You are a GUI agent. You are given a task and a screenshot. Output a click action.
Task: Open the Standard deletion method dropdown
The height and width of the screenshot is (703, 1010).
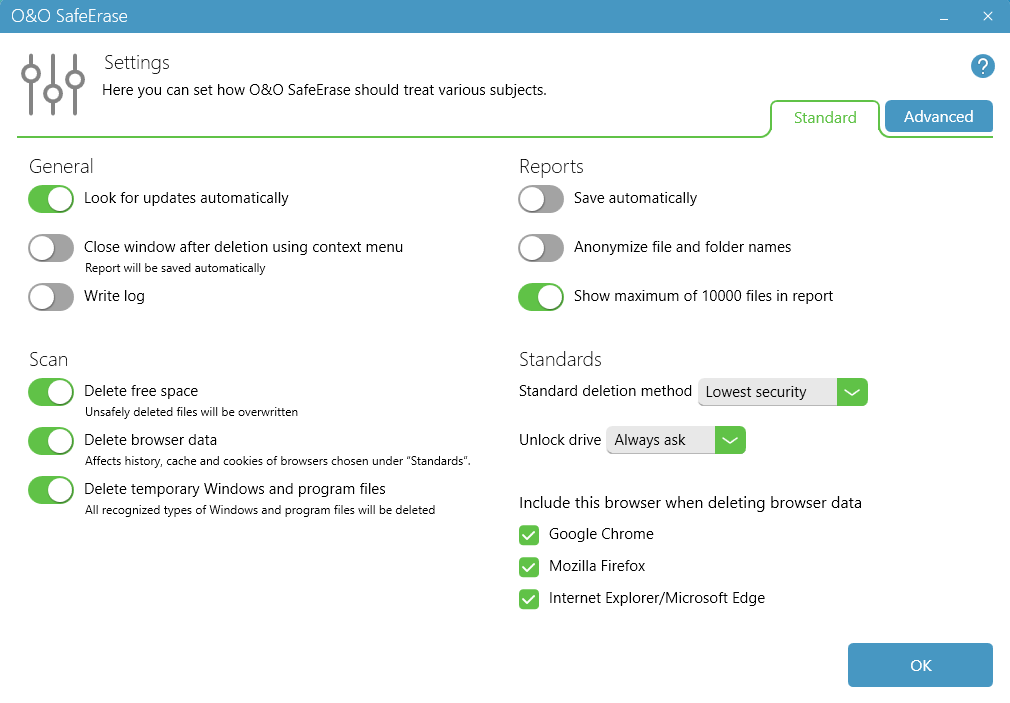tap(852, 392)
